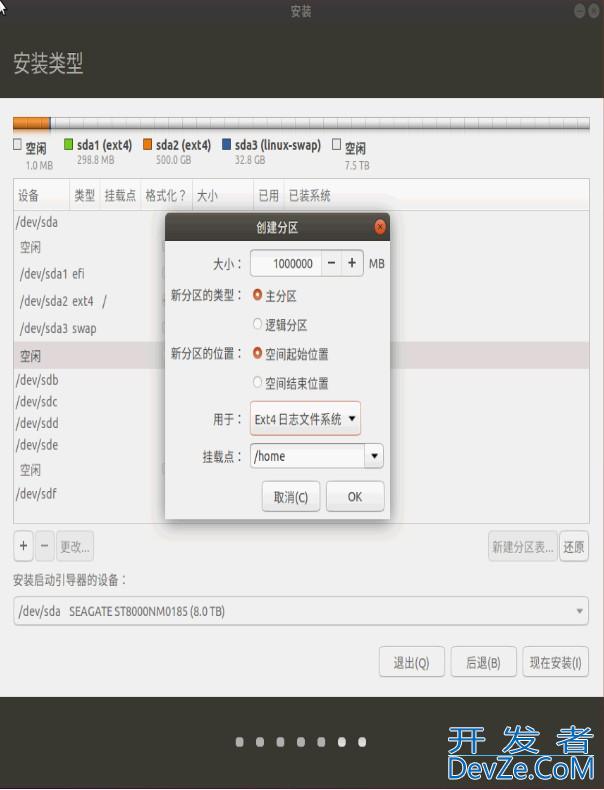The height and width of the screenshot is (790, 604).
Task: Close the 创建分区 dialog with the red X
Action: point(380,227)
